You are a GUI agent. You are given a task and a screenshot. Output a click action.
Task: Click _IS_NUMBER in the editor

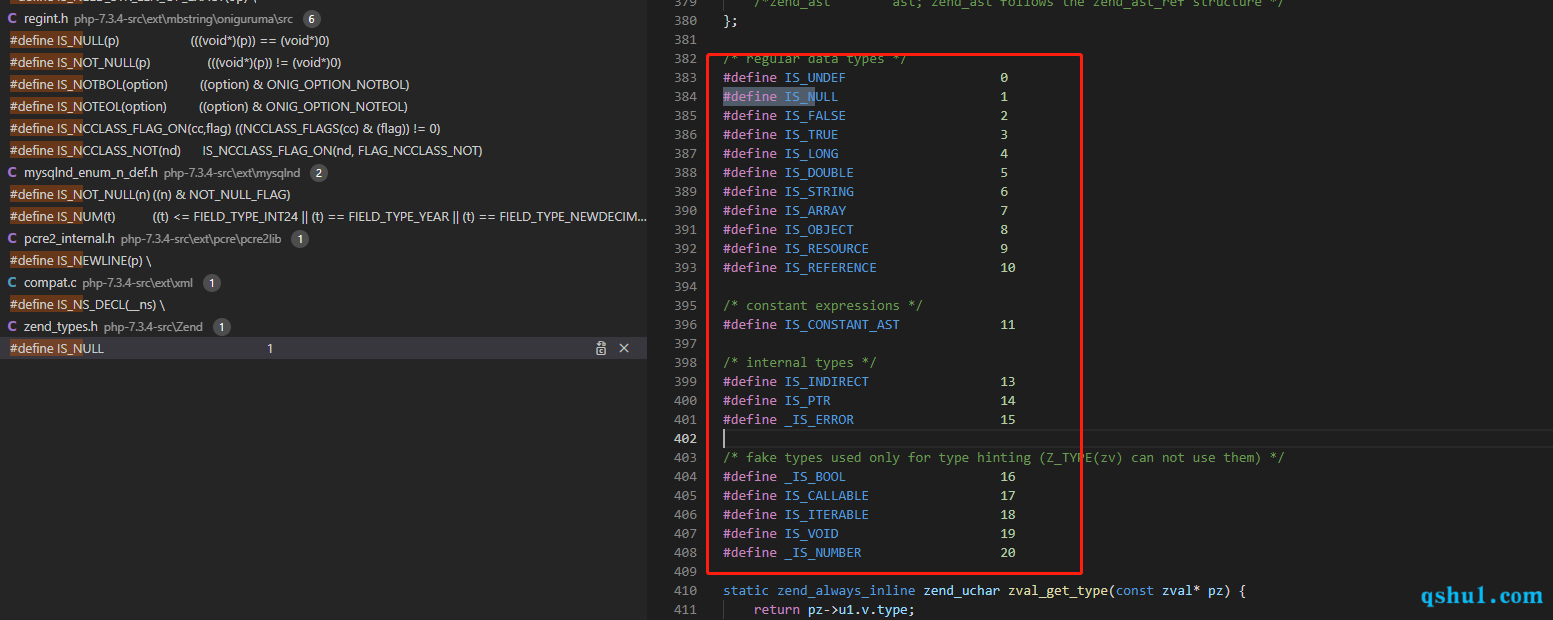point(823,553)
